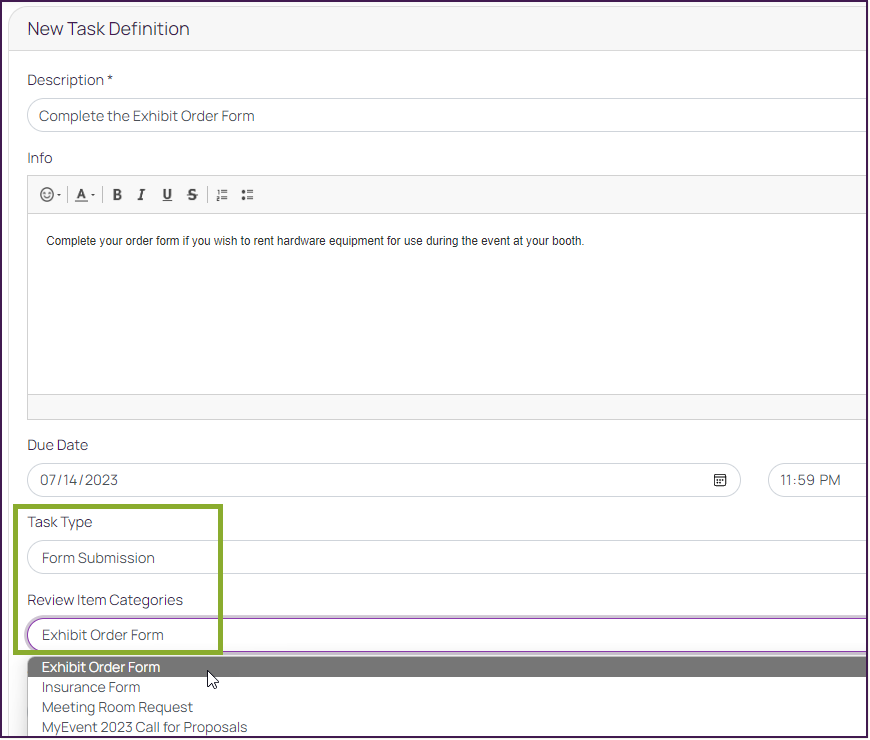Select Insurance Form from the list
The height and width of the screenshot is (740, 870).
click(447, 687)
